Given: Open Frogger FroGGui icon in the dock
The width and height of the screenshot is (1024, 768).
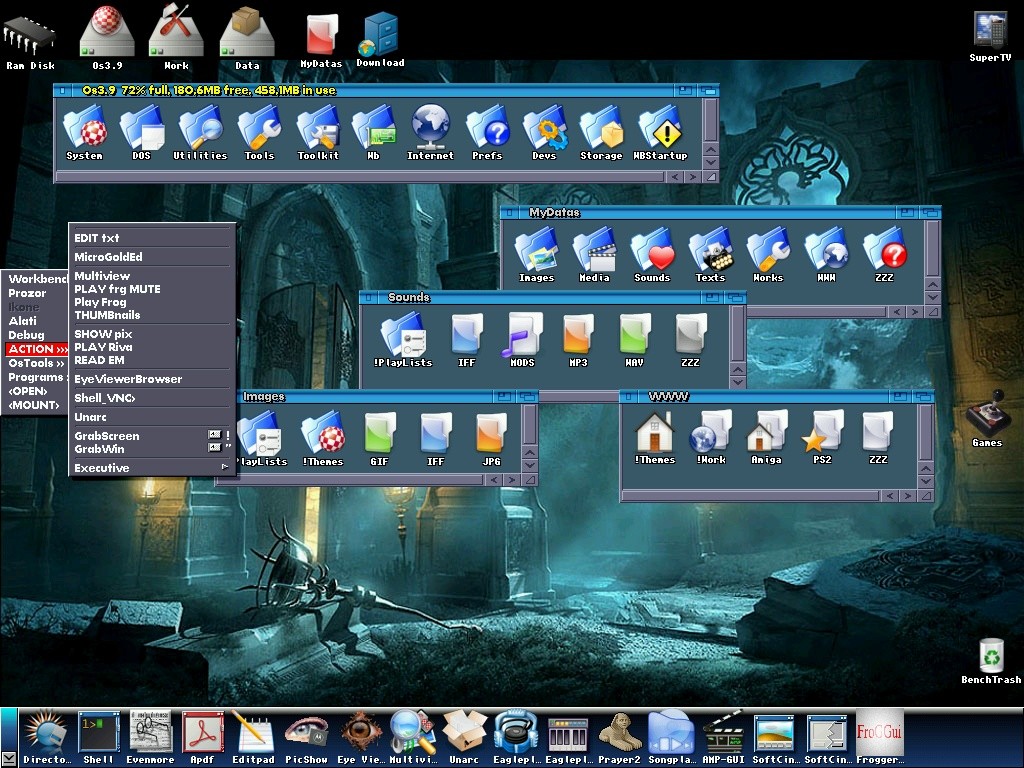Looking at the screenshot, I should (x=880, y=738).
